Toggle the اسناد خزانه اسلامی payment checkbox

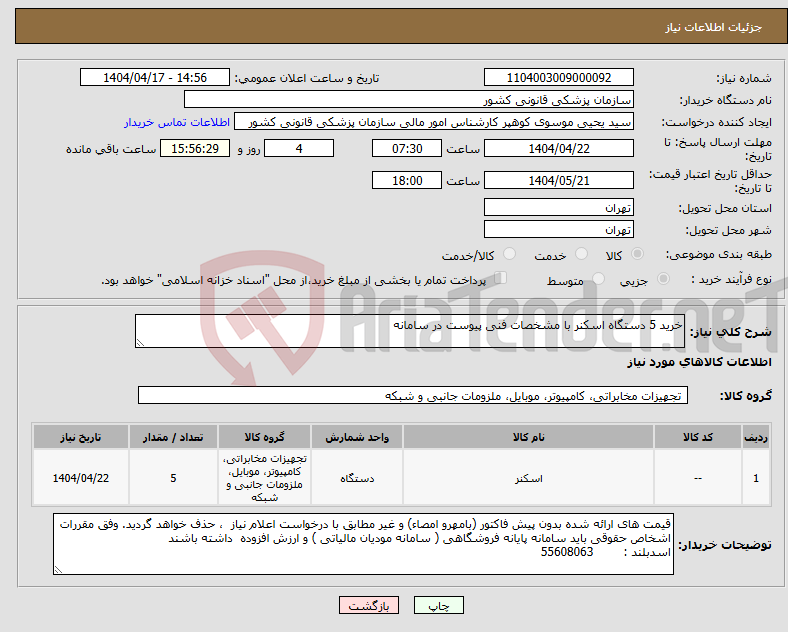pos(501,278)
